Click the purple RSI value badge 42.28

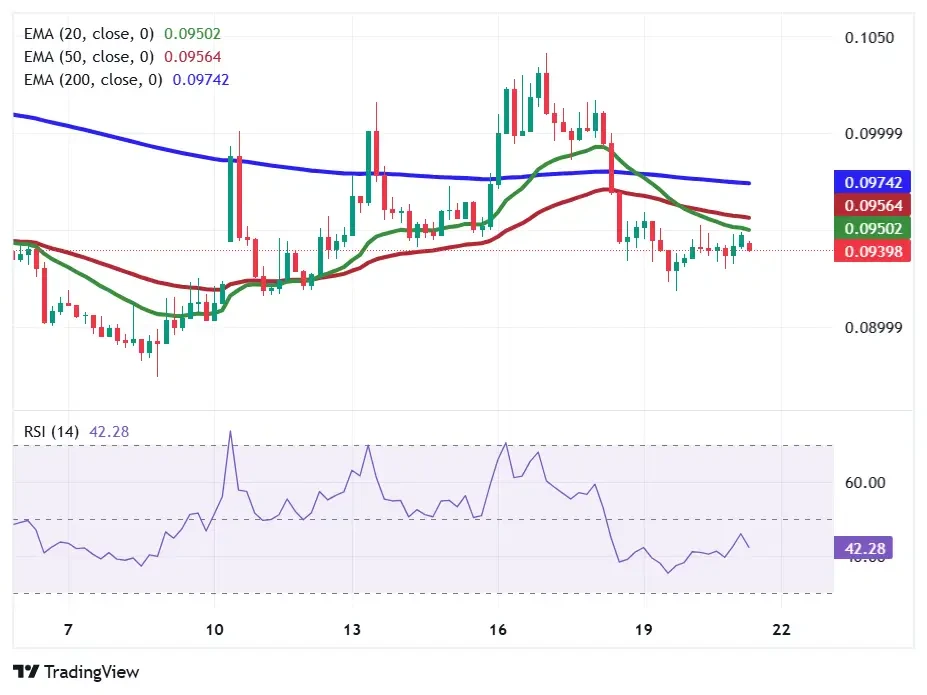coord(864,547)
